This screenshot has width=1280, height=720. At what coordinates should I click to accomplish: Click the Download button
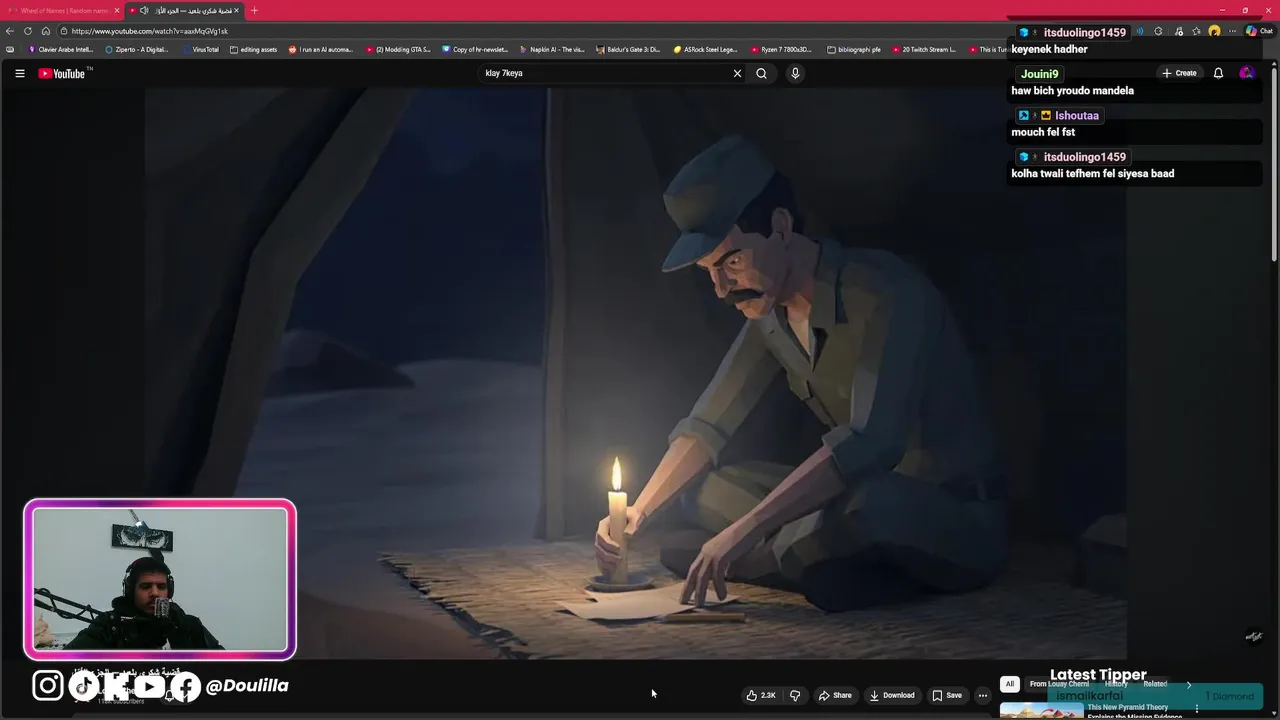pos(891,695)
